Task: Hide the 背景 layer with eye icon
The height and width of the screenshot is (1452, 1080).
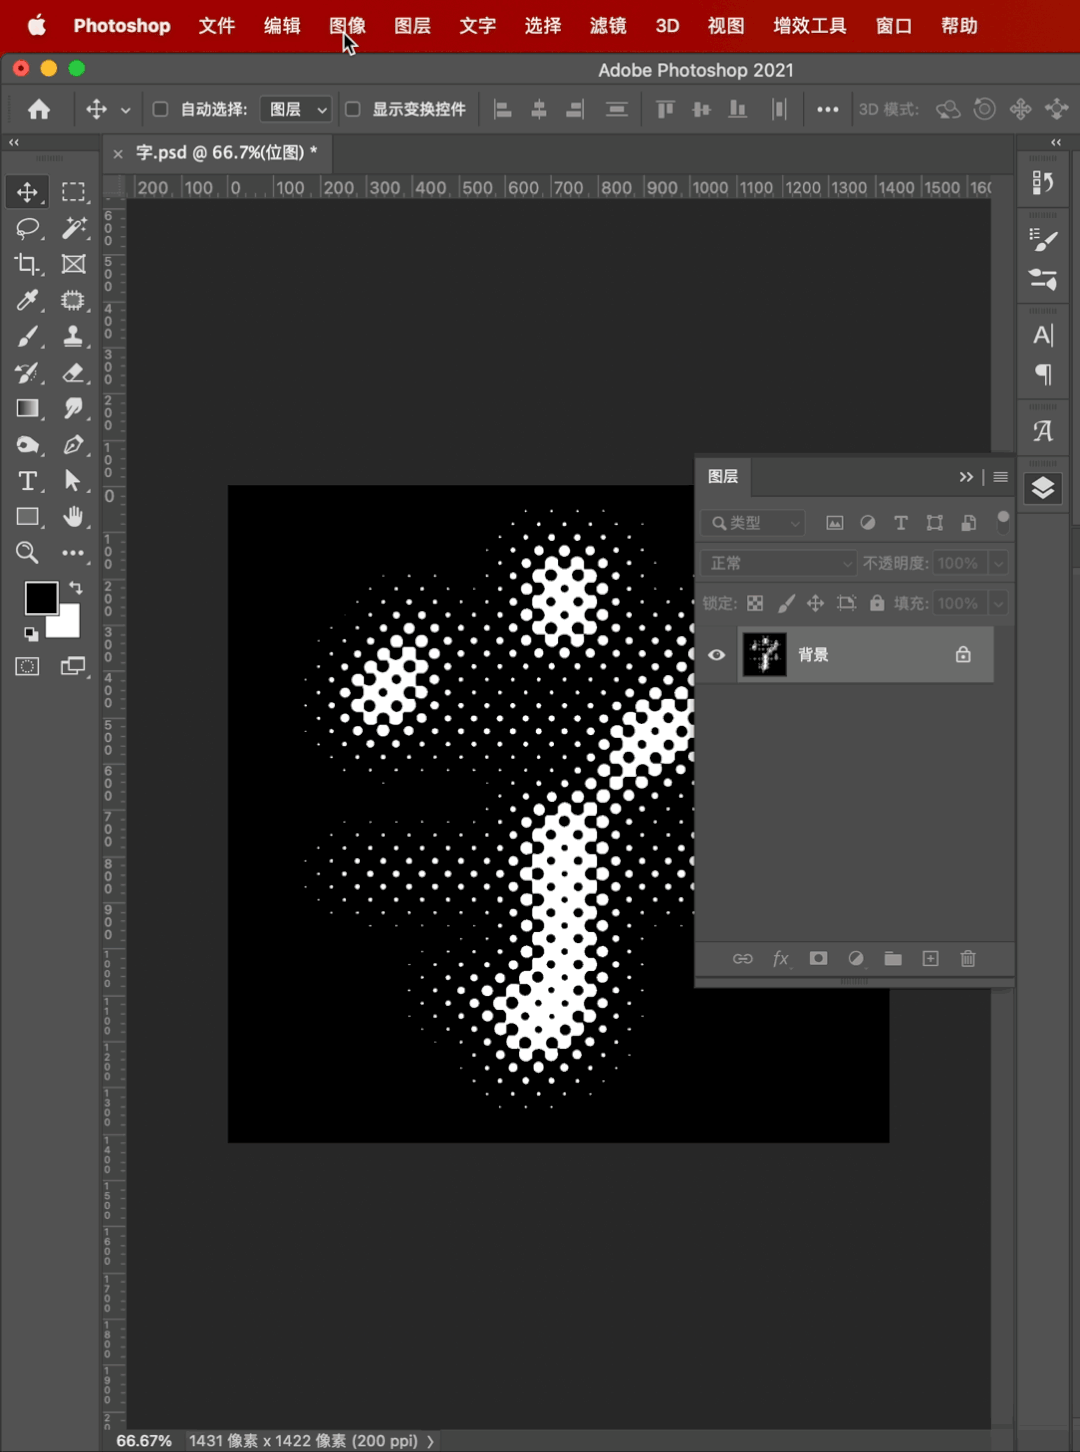Action: pyautogui.click(x=717, y=655)
